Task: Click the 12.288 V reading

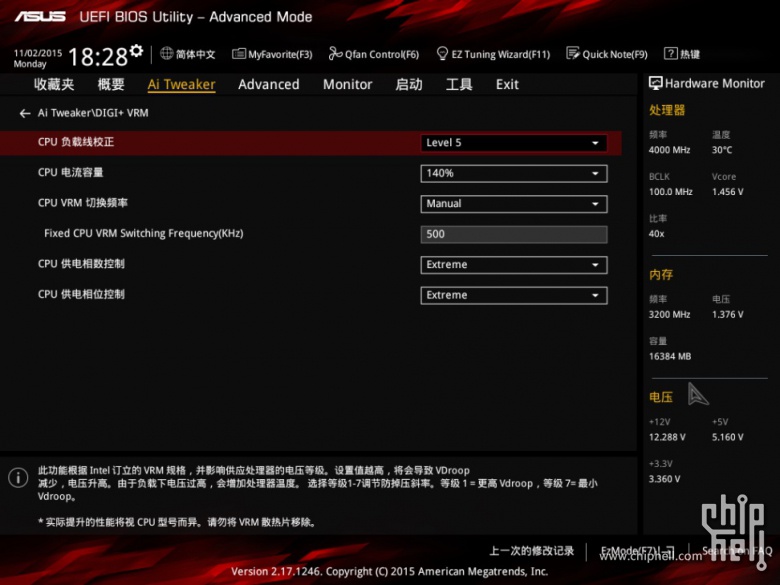Action: point(667,437)
